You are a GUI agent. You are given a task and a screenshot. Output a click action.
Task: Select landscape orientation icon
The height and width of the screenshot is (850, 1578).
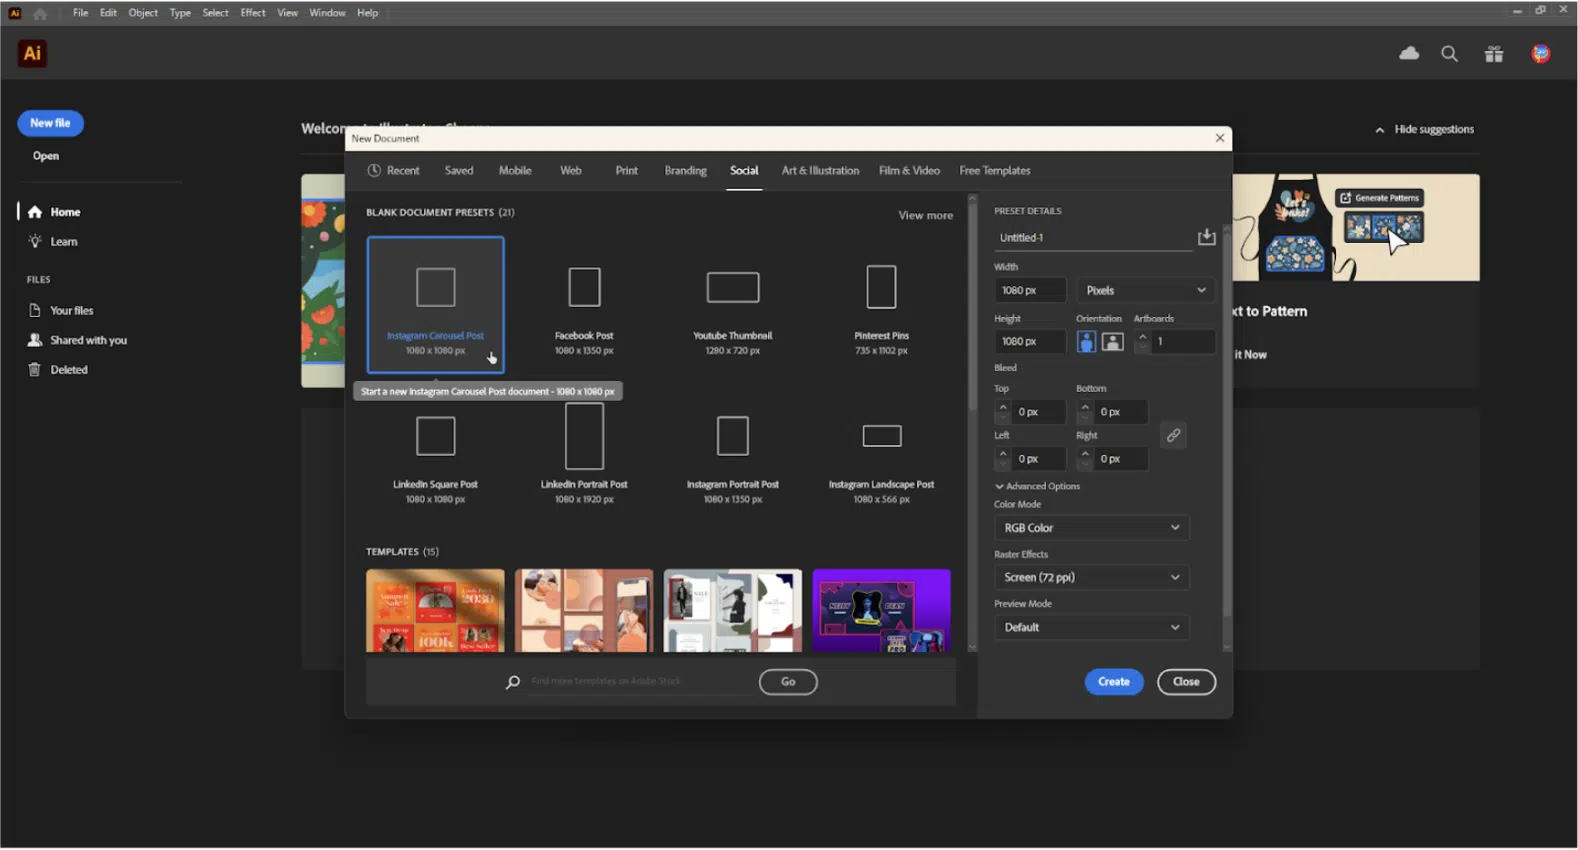1112,341
